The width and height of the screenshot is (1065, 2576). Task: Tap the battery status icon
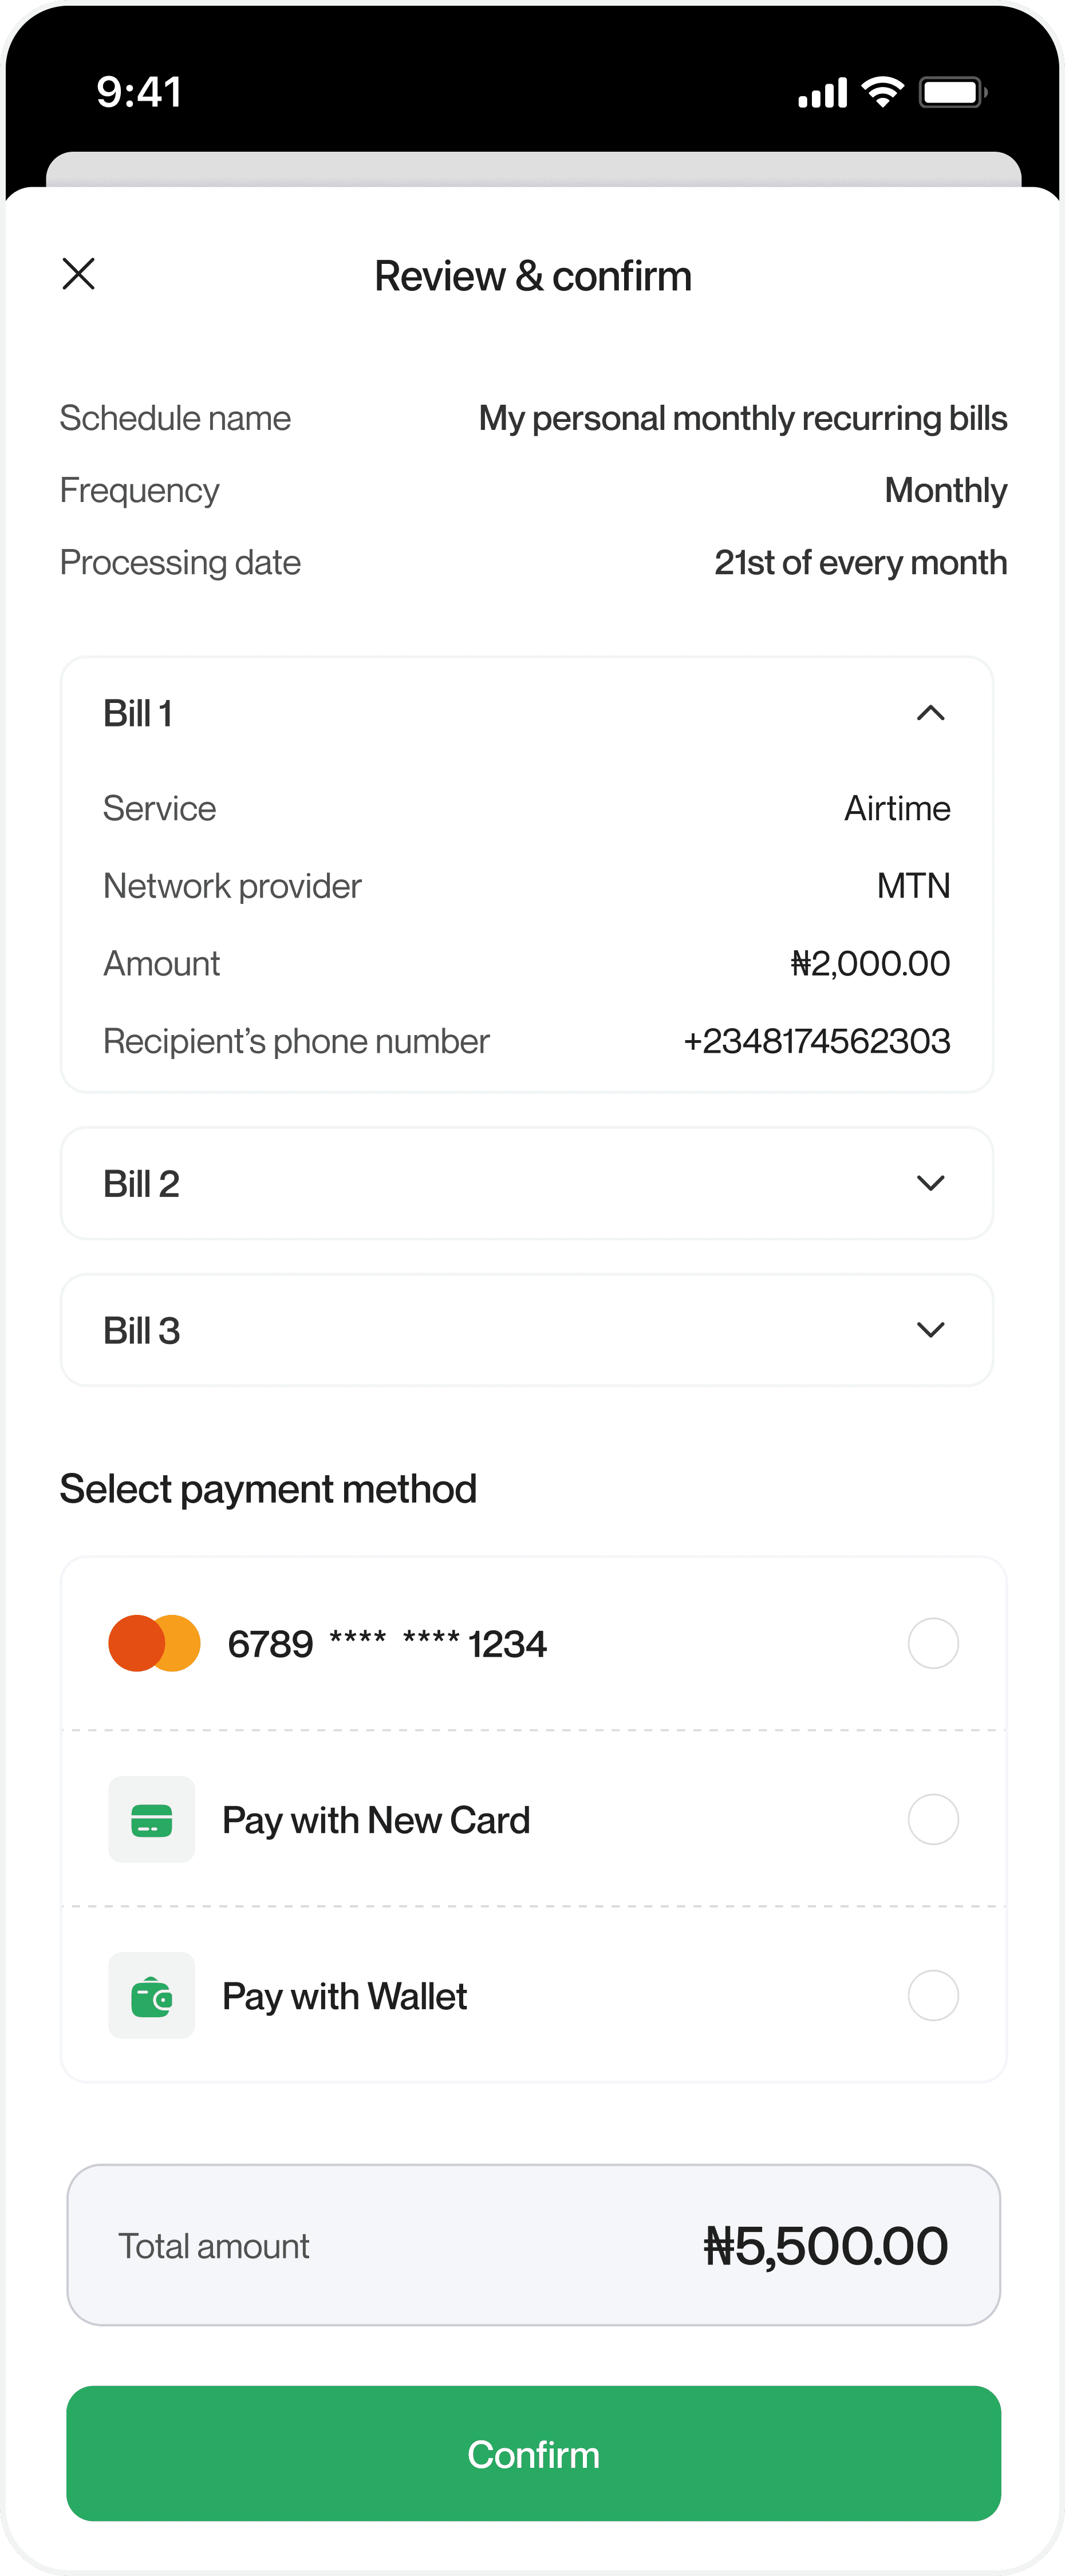click(x=953, y=92)
